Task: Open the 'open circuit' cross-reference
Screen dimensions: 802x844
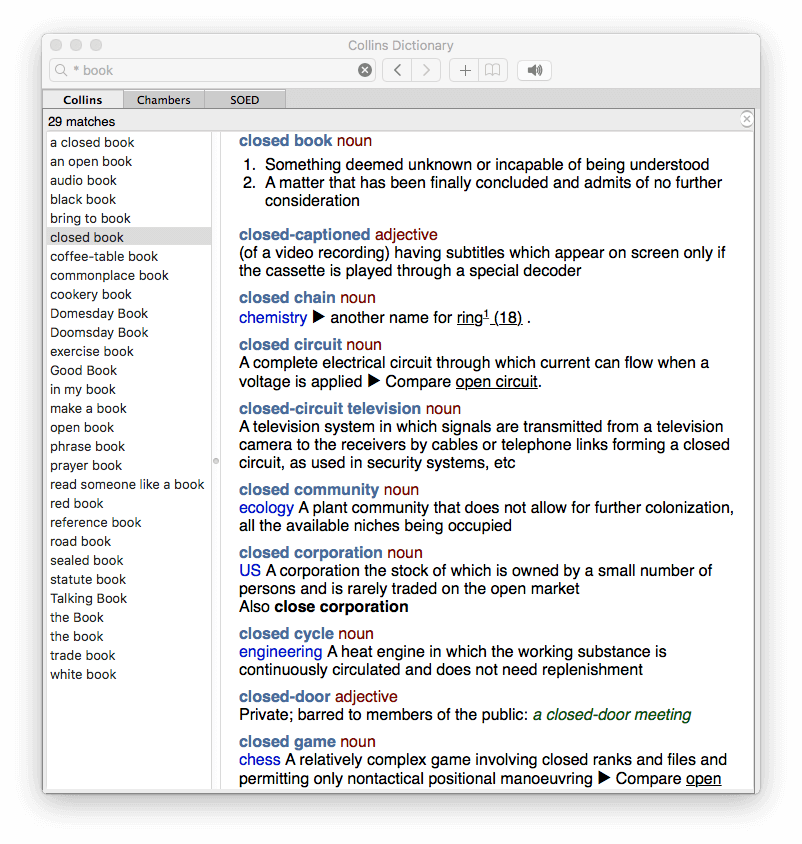Action: (x=496, y=382)
